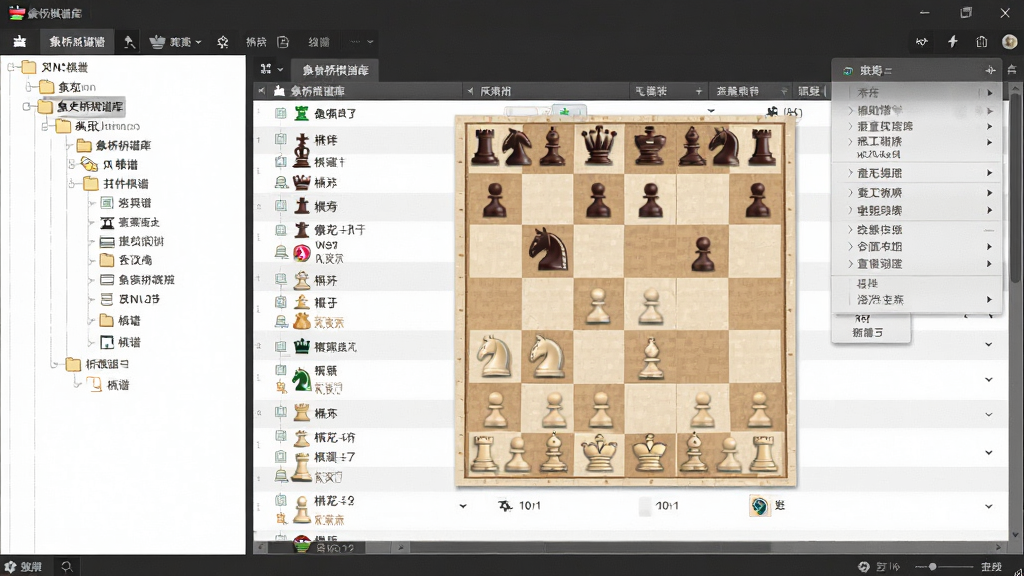Collapse the root folder expander in the tree

pyautogui.click(x=11, y=67)
